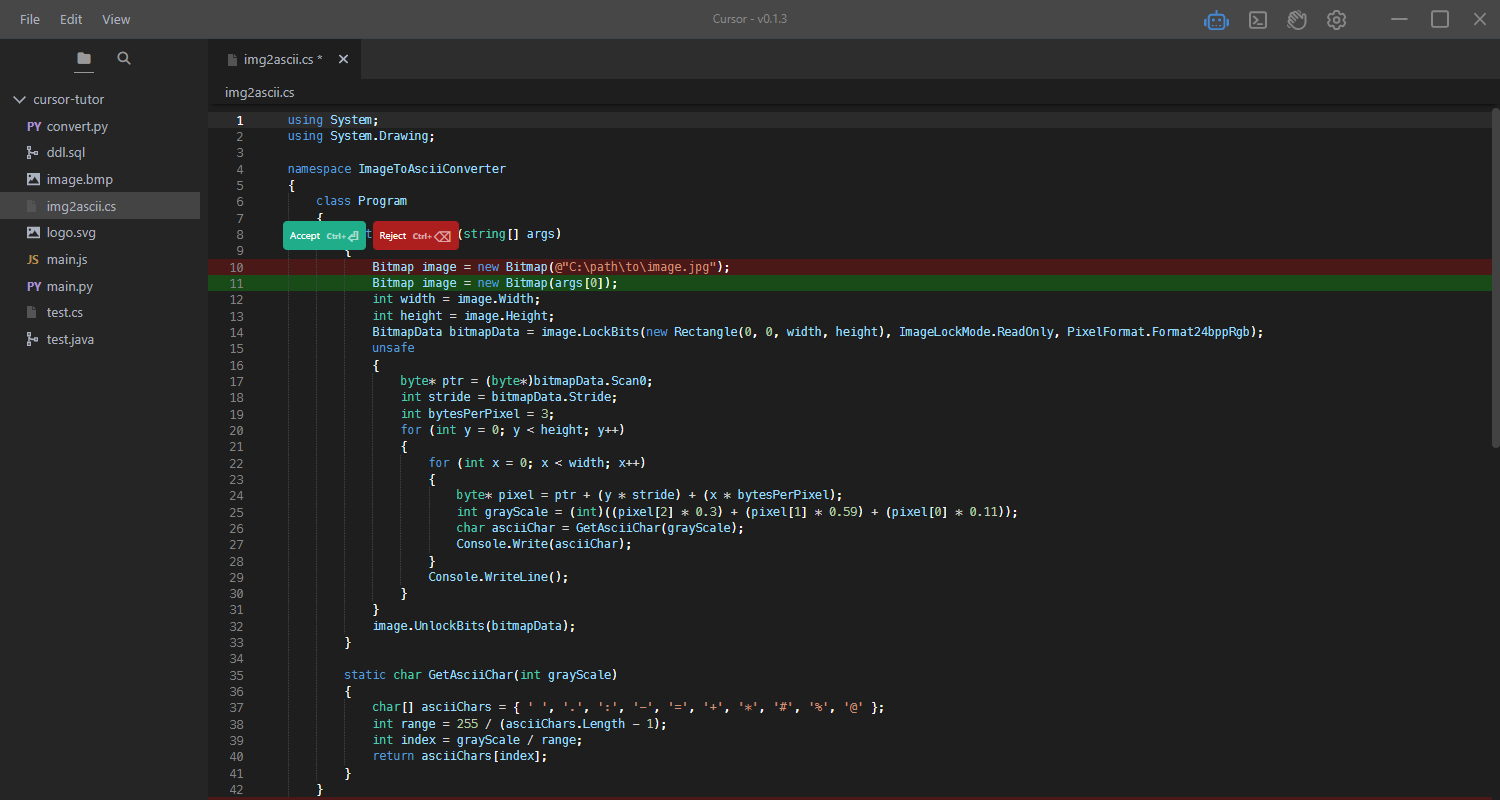Click the waving hand icon
Screen dimensions: 1500x800
(1297, 20)
